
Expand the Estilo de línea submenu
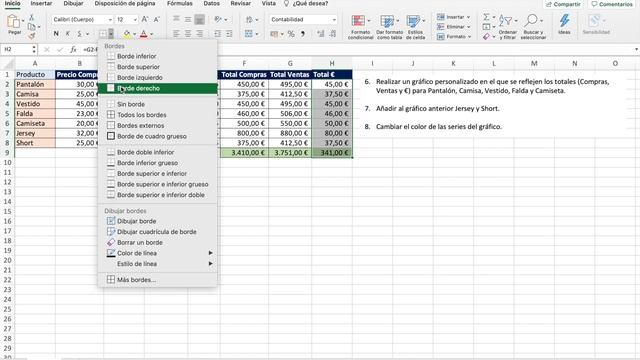[158, 264]
